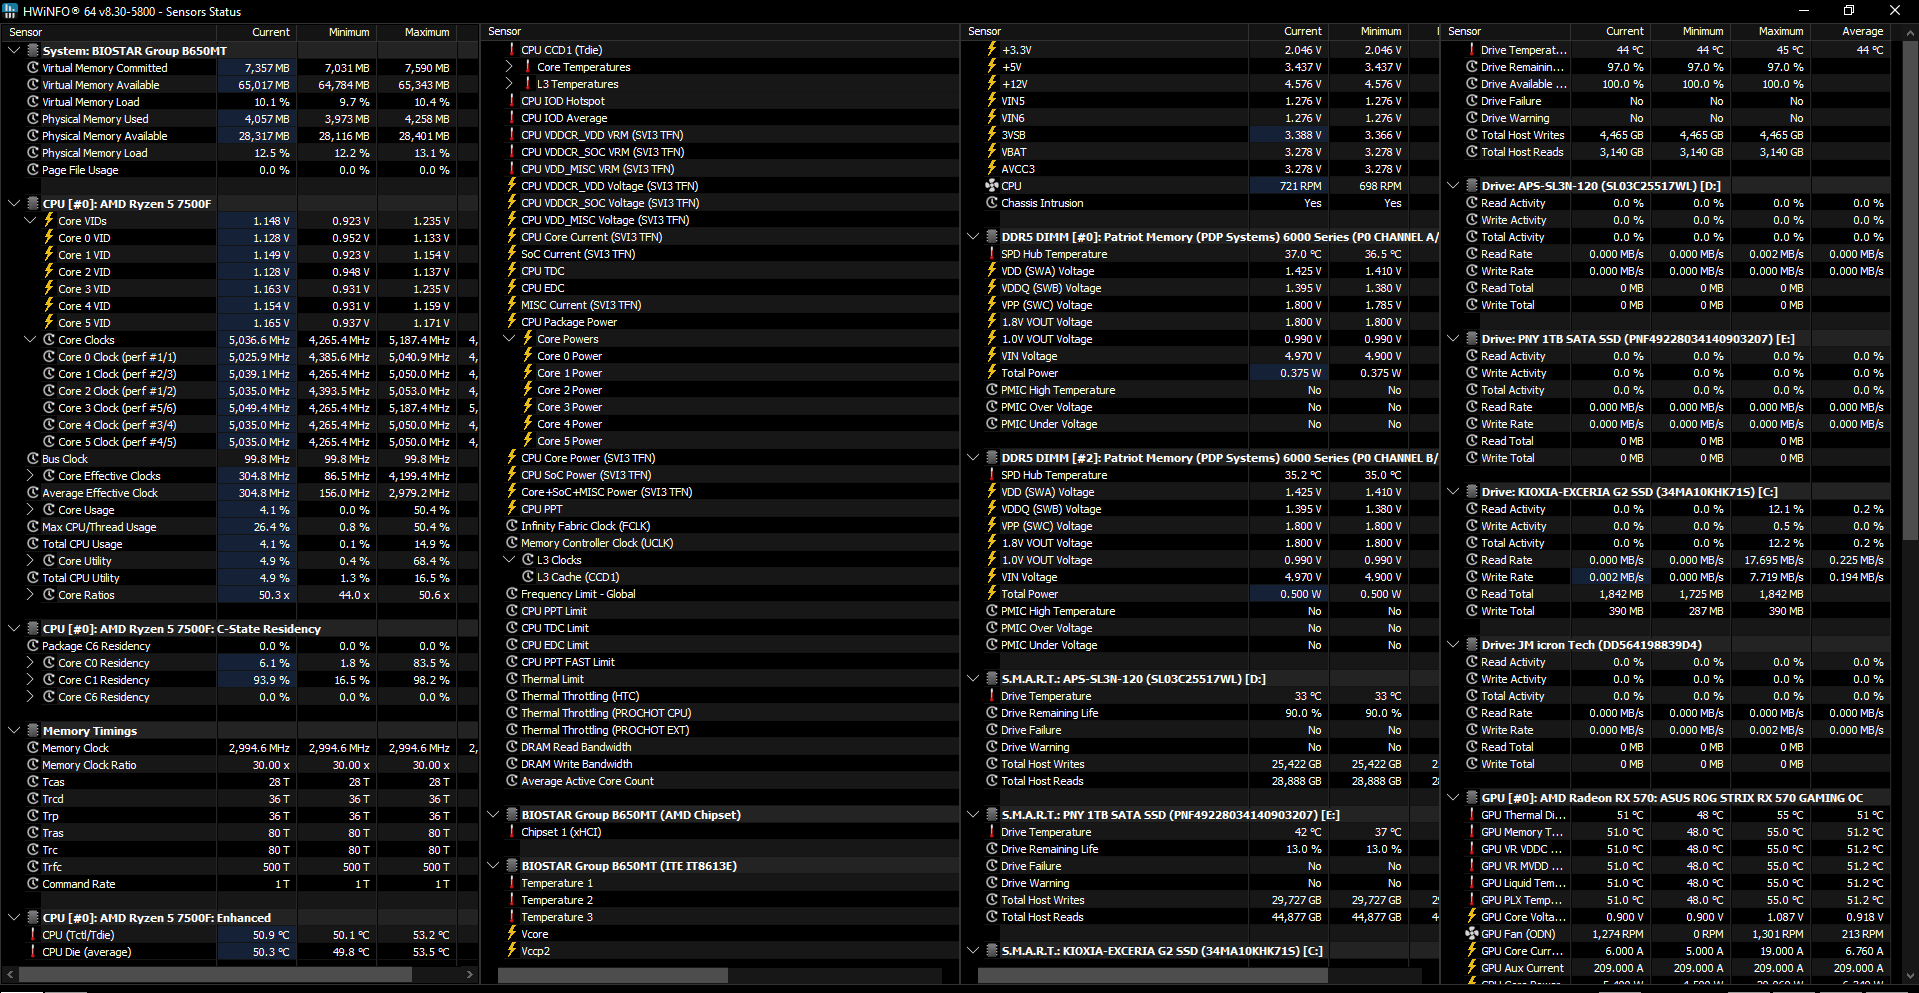This screenshot has height=993, width=1919.
Task: Select the CPU [#0]: AMD Ryzen 5 7500F: Enhanced header
Action: click(x=156, y=918)
